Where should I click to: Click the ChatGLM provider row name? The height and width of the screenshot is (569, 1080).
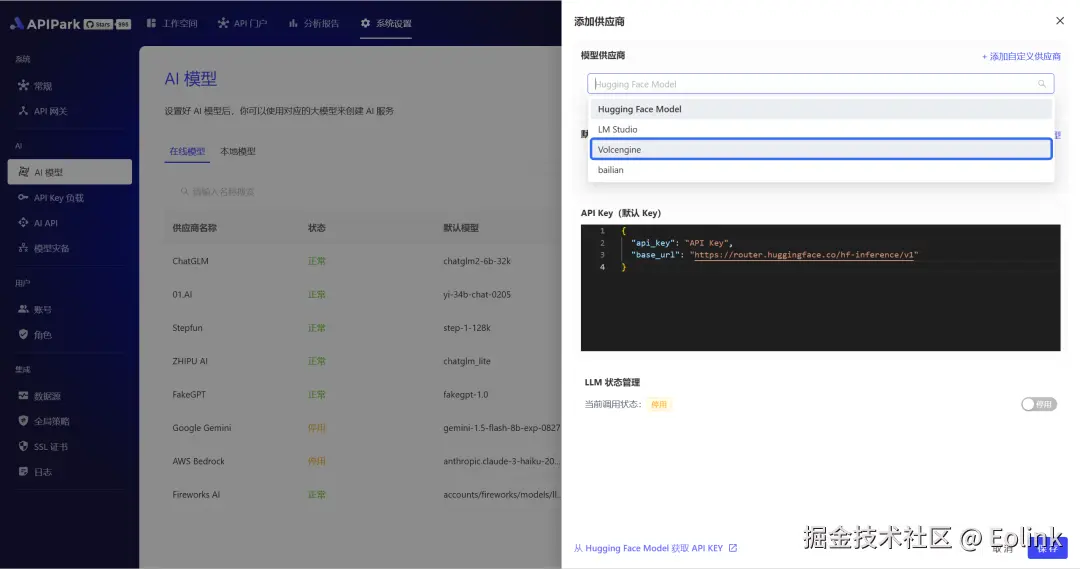pyautogui.click(x=190, y=261)
